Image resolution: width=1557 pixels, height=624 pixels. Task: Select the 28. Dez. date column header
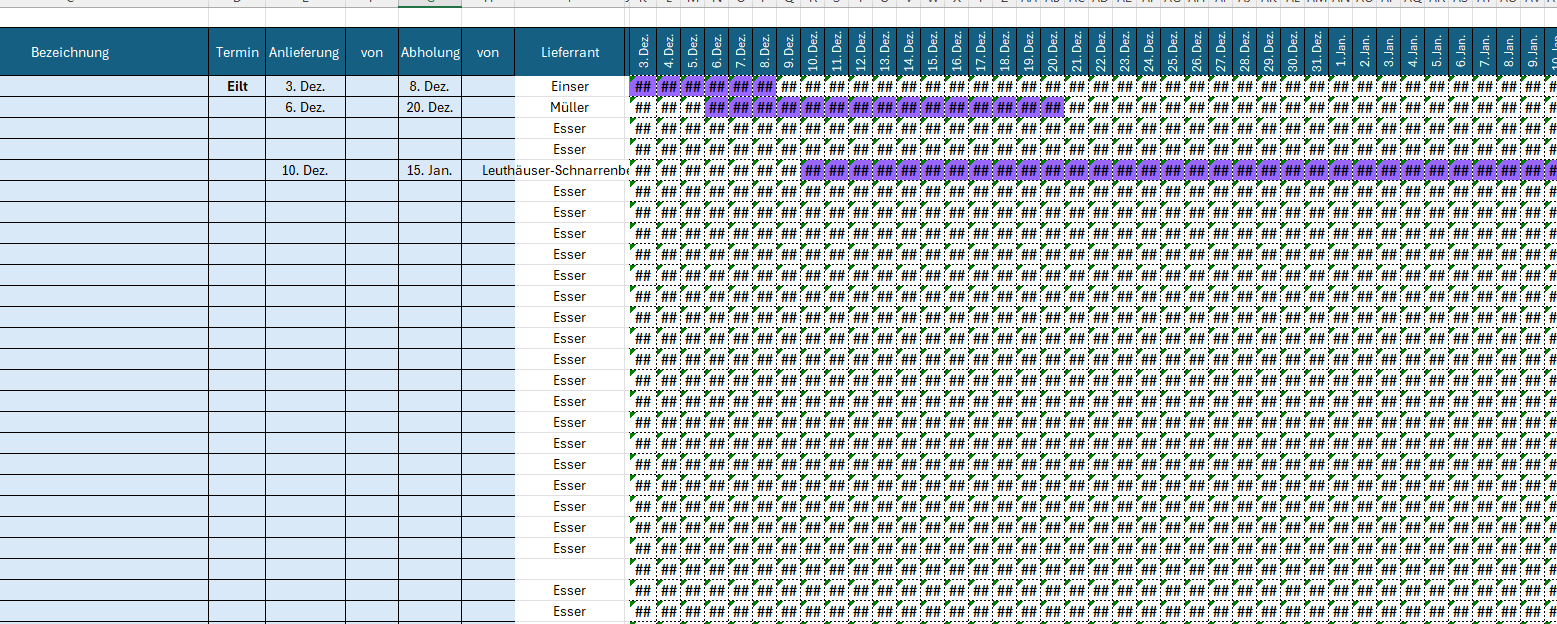1244,52
